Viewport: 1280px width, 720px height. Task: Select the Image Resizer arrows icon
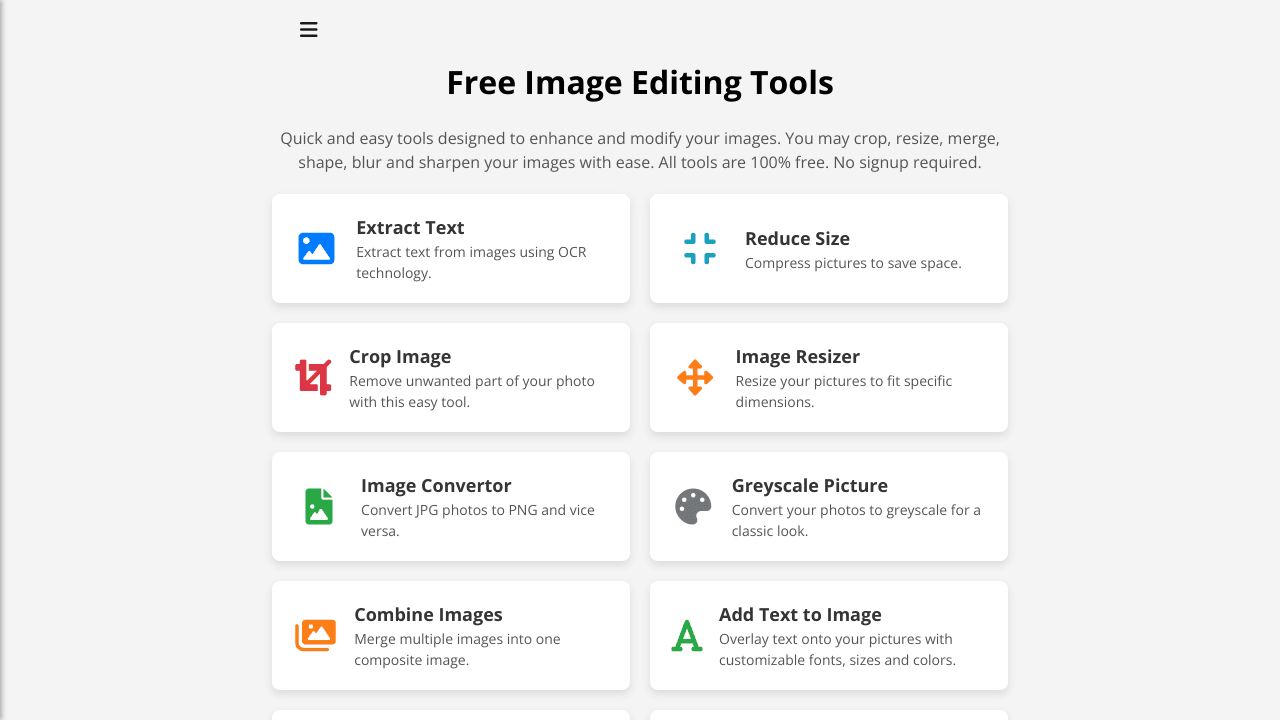point(694,377)
